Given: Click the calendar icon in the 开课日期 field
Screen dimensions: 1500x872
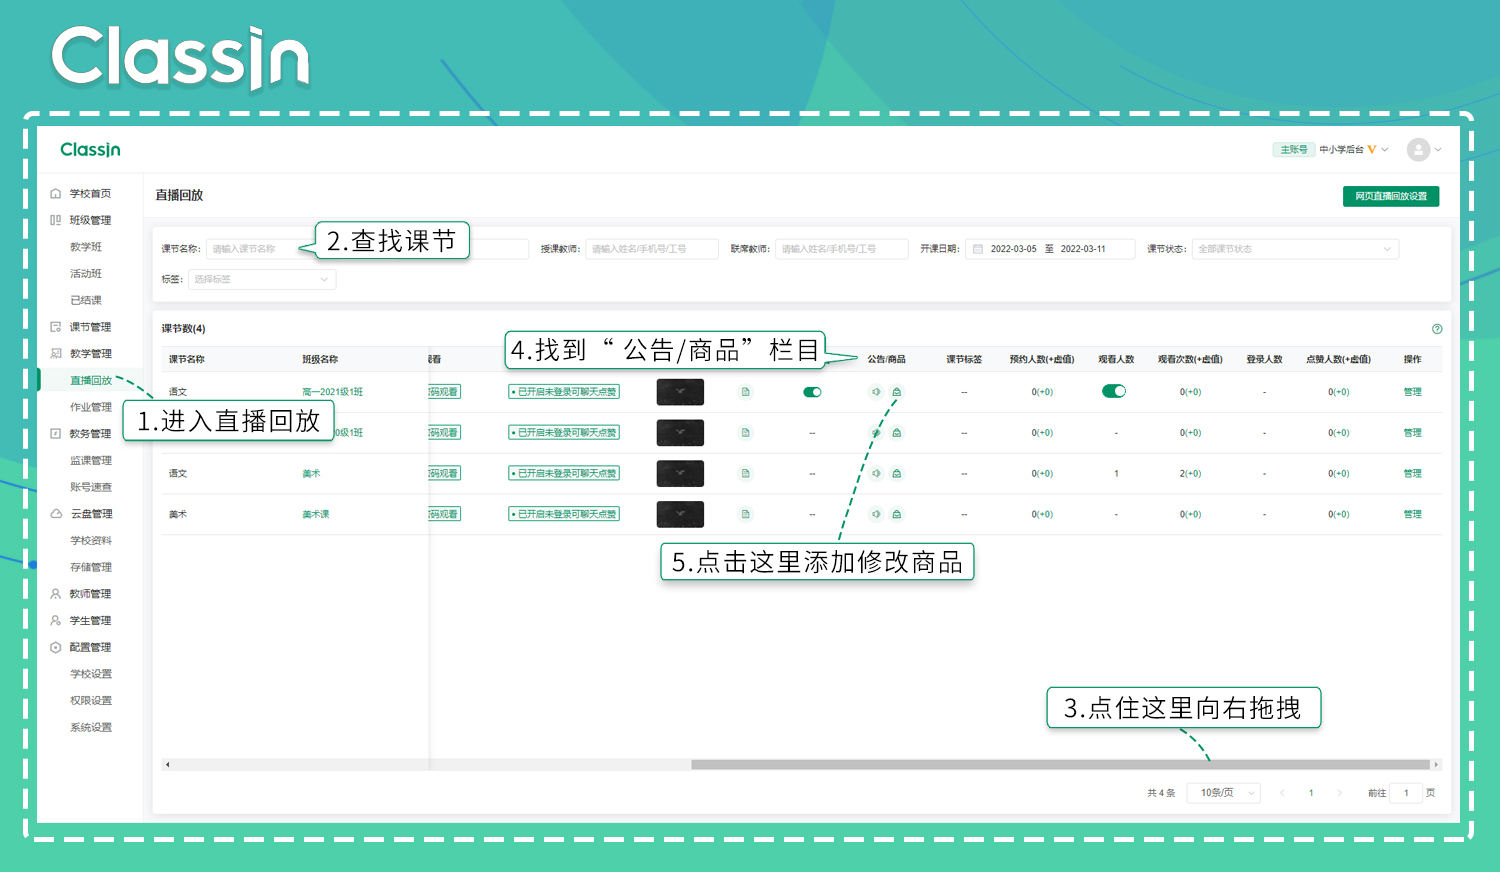Looking at the screenshot, I should coord(978,249).
